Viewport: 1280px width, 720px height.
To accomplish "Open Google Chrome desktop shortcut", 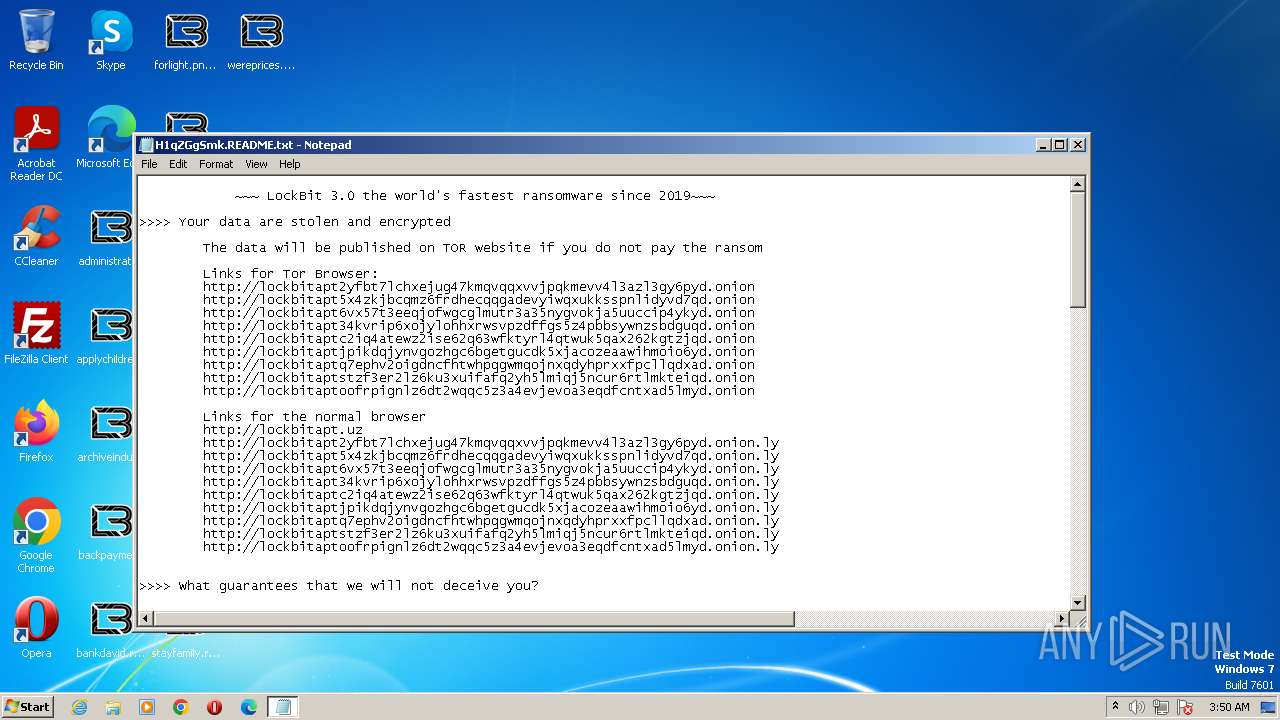I will click(36, 536).
